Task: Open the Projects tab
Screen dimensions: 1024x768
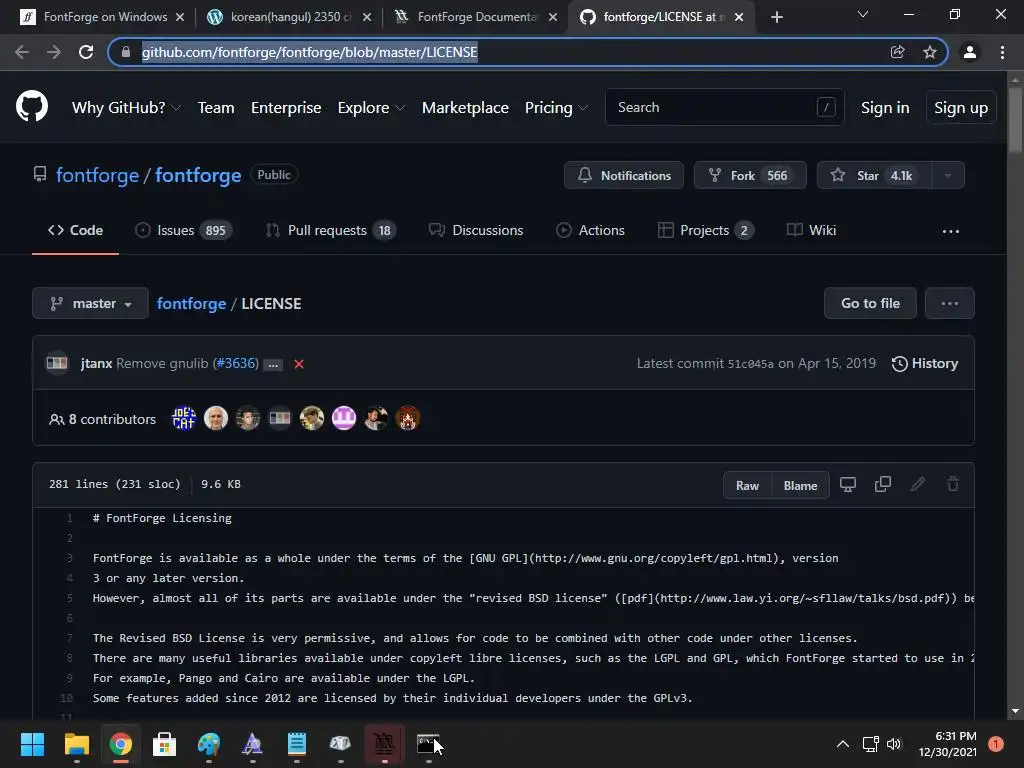Action: point(705,231)
